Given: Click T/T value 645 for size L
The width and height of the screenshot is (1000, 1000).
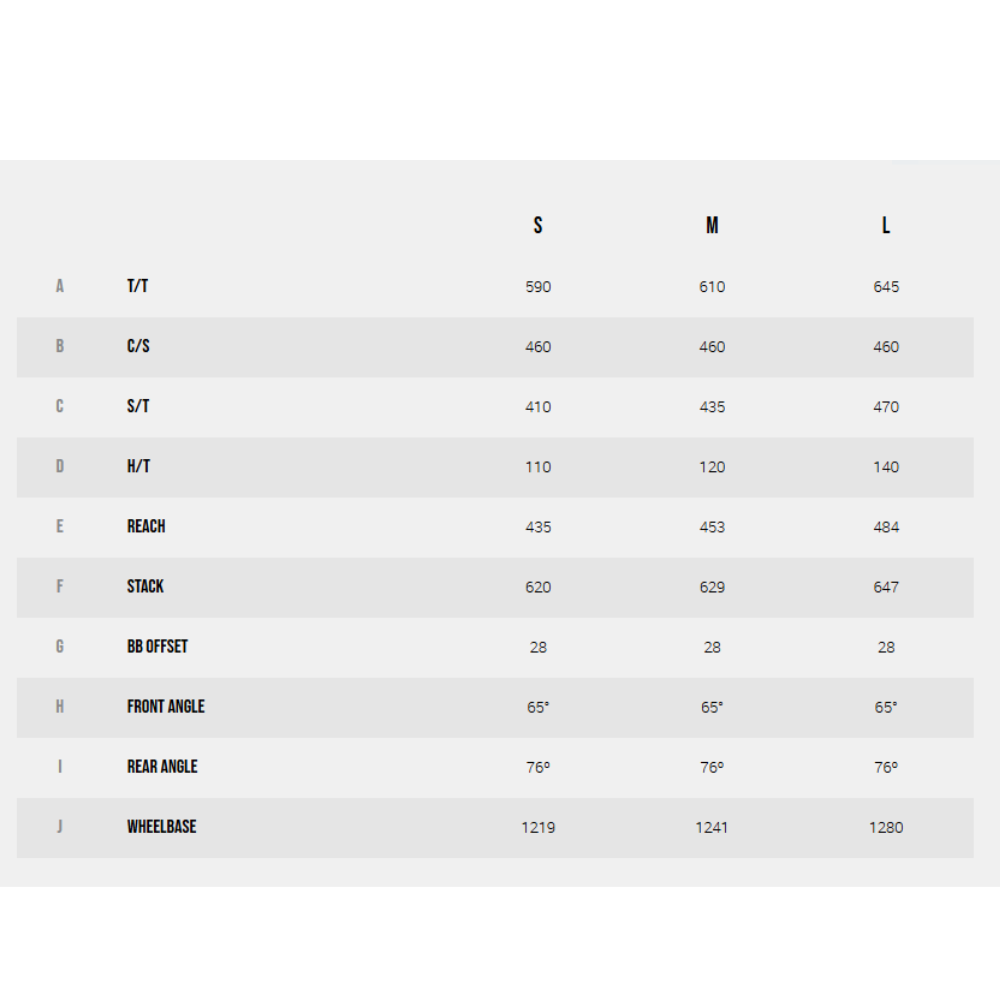Looking at the screenshot, I should point(886,286).
